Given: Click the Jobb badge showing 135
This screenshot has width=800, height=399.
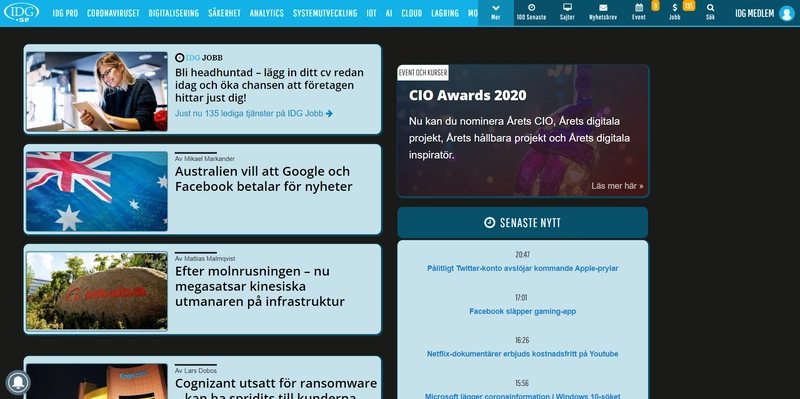Looking at the screenshot, I should (689, 6).
